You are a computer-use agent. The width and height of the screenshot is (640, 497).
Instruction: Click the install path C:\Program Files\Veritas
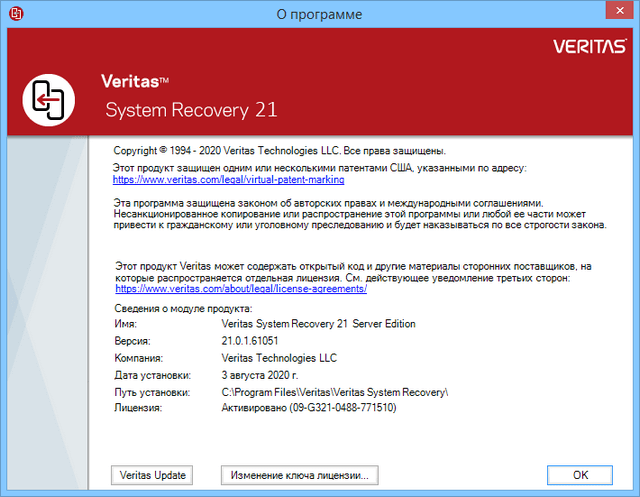pos(334,392)
